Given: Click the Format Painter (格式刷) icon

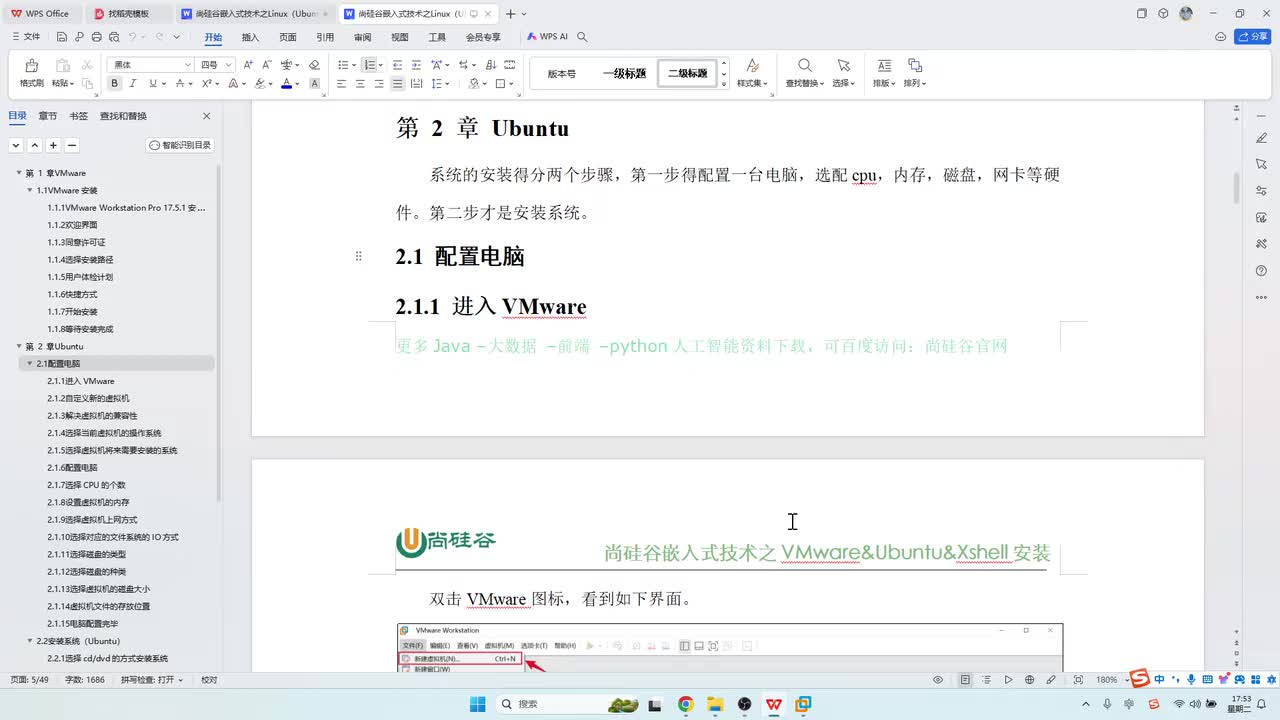Looking at the screenshot, I should tap(31, 66).
